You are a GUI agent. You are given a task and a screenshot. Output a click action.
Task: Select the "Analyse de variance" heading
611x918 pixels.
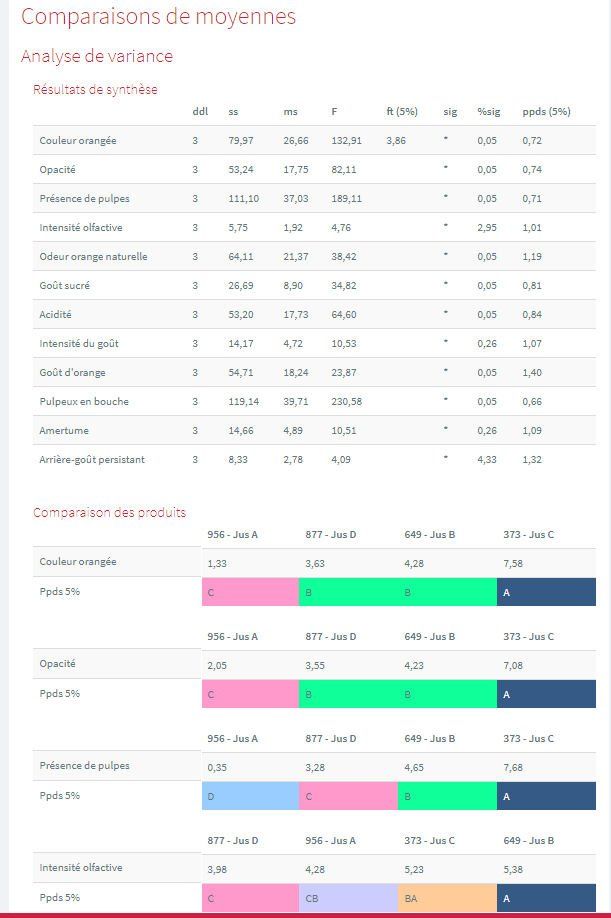coord(97,56)
